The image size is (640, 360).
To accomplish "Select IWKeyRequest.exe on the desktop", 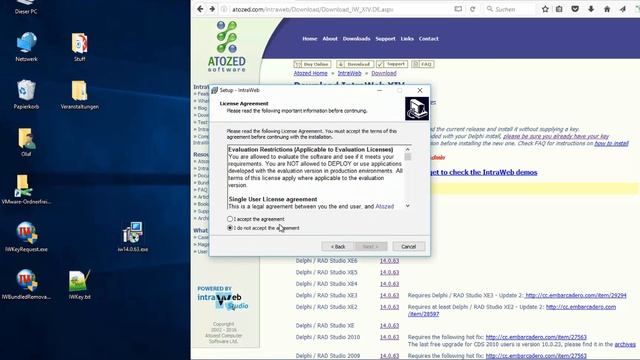I will (x=26, y=237).
